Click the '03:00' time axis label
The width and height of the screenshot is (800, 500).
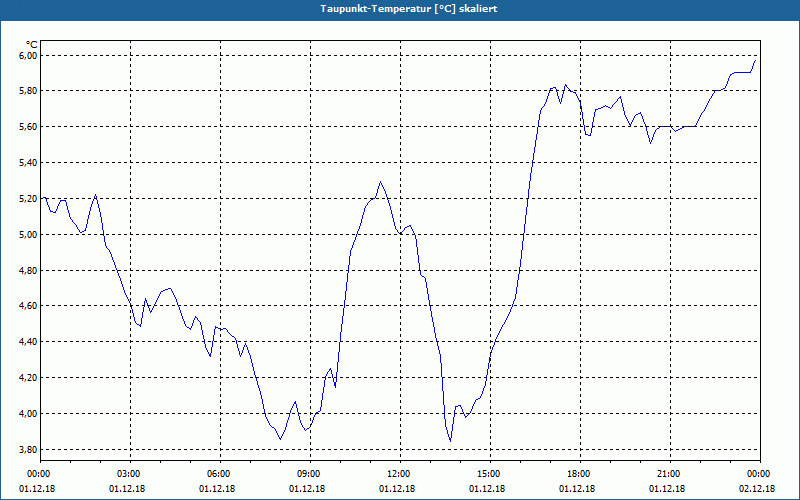point(131,474)
